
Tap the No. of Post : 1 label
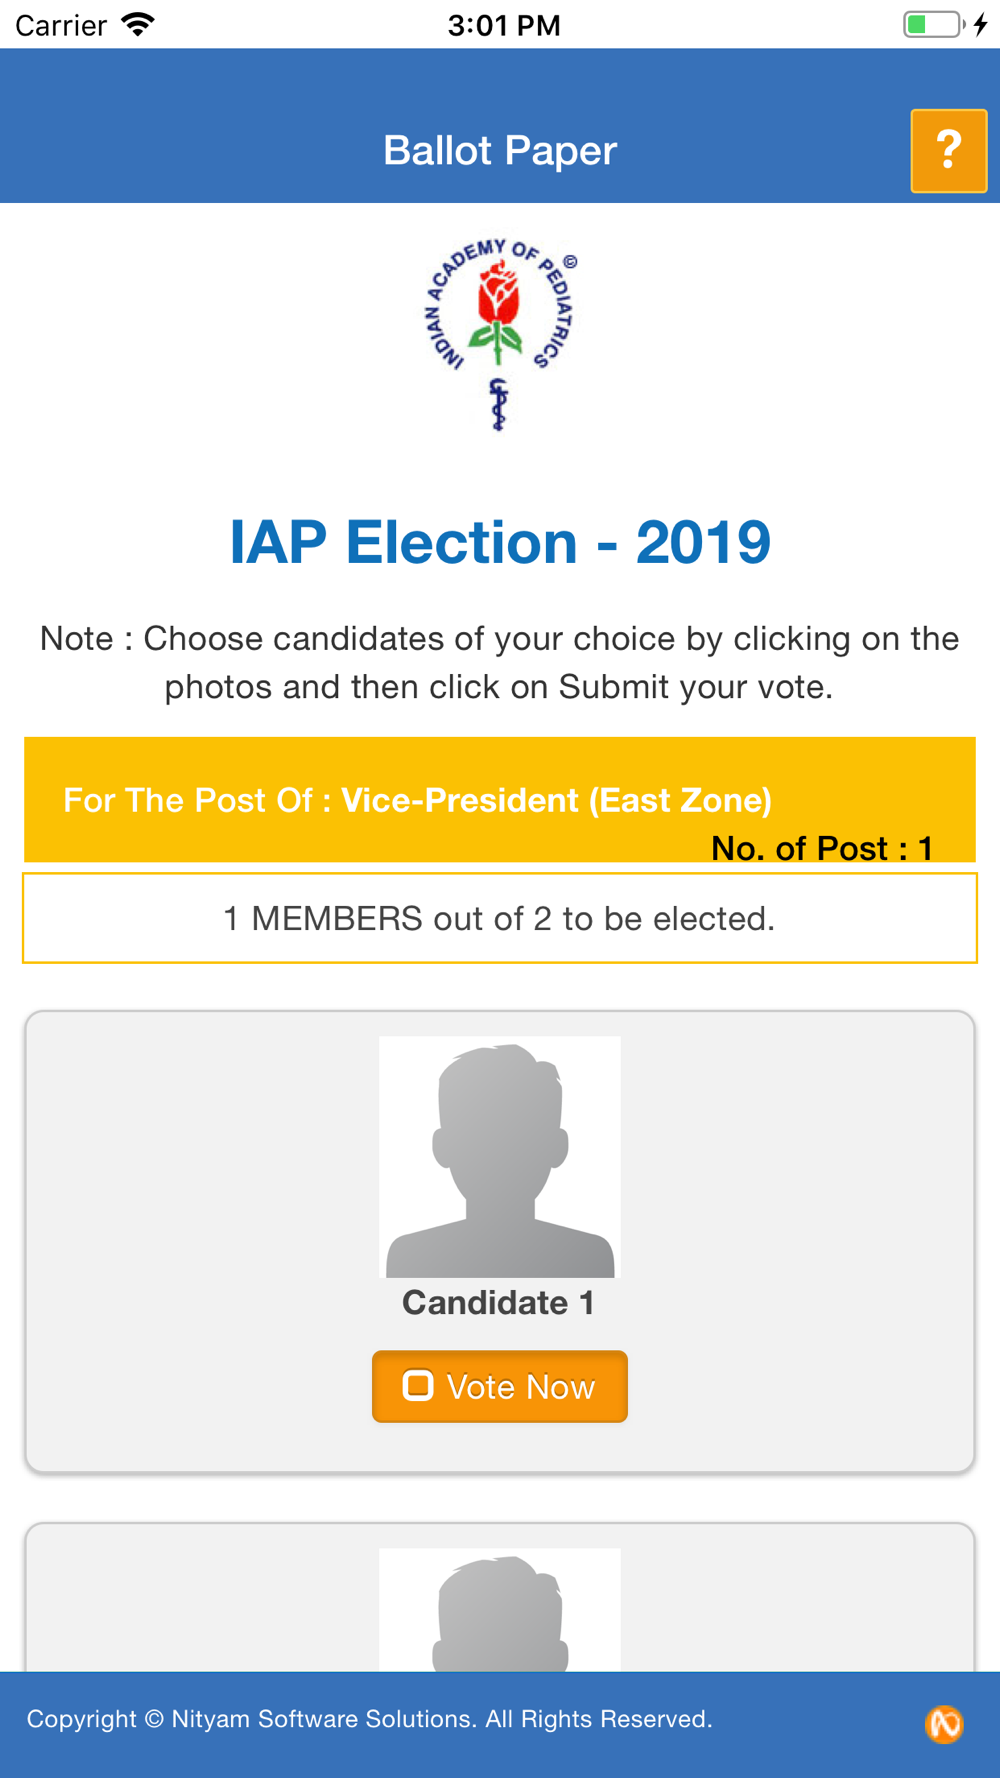tap(822, 848)
